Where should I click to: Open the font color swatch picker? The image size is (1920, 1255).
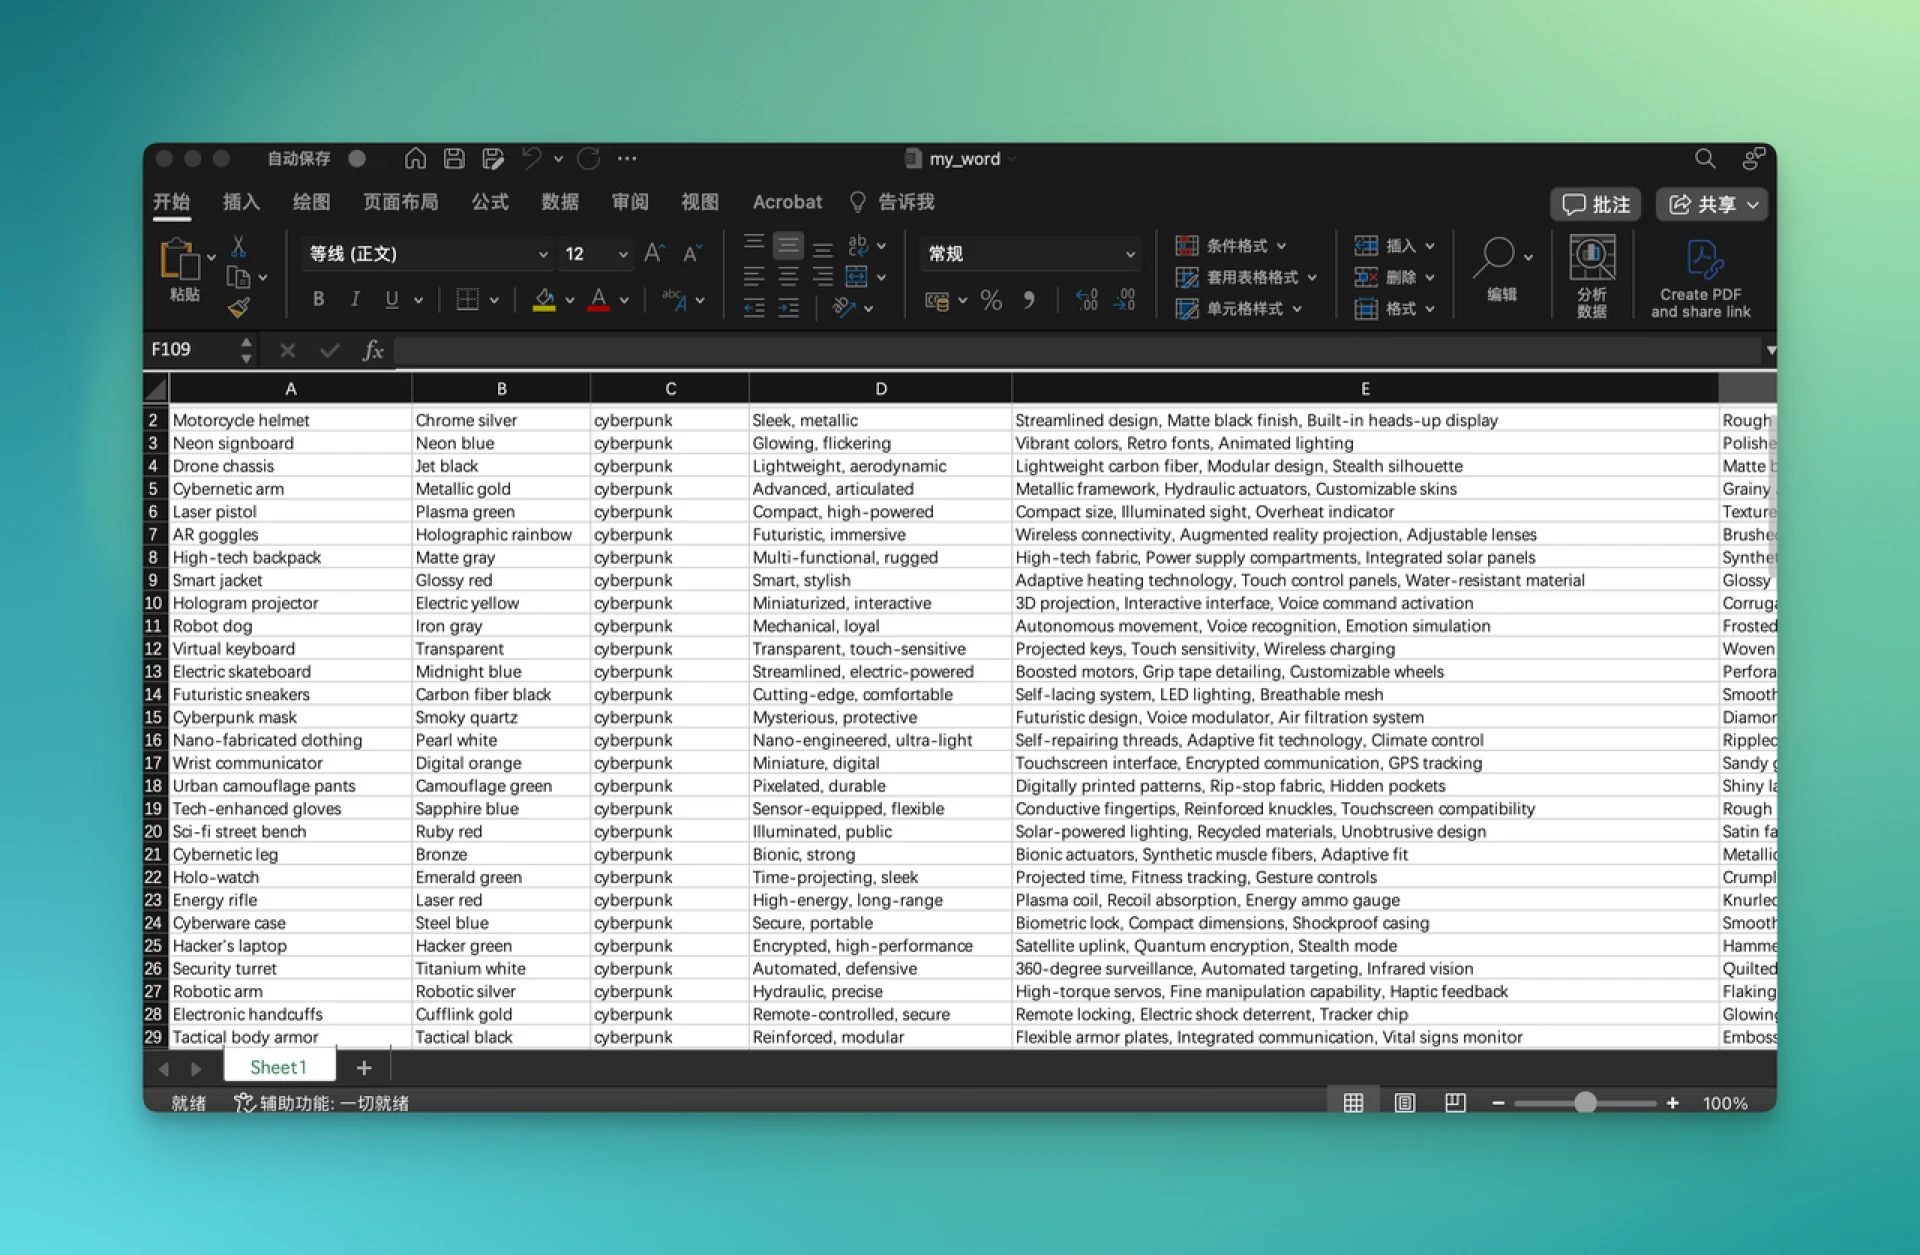click(622, 300)
